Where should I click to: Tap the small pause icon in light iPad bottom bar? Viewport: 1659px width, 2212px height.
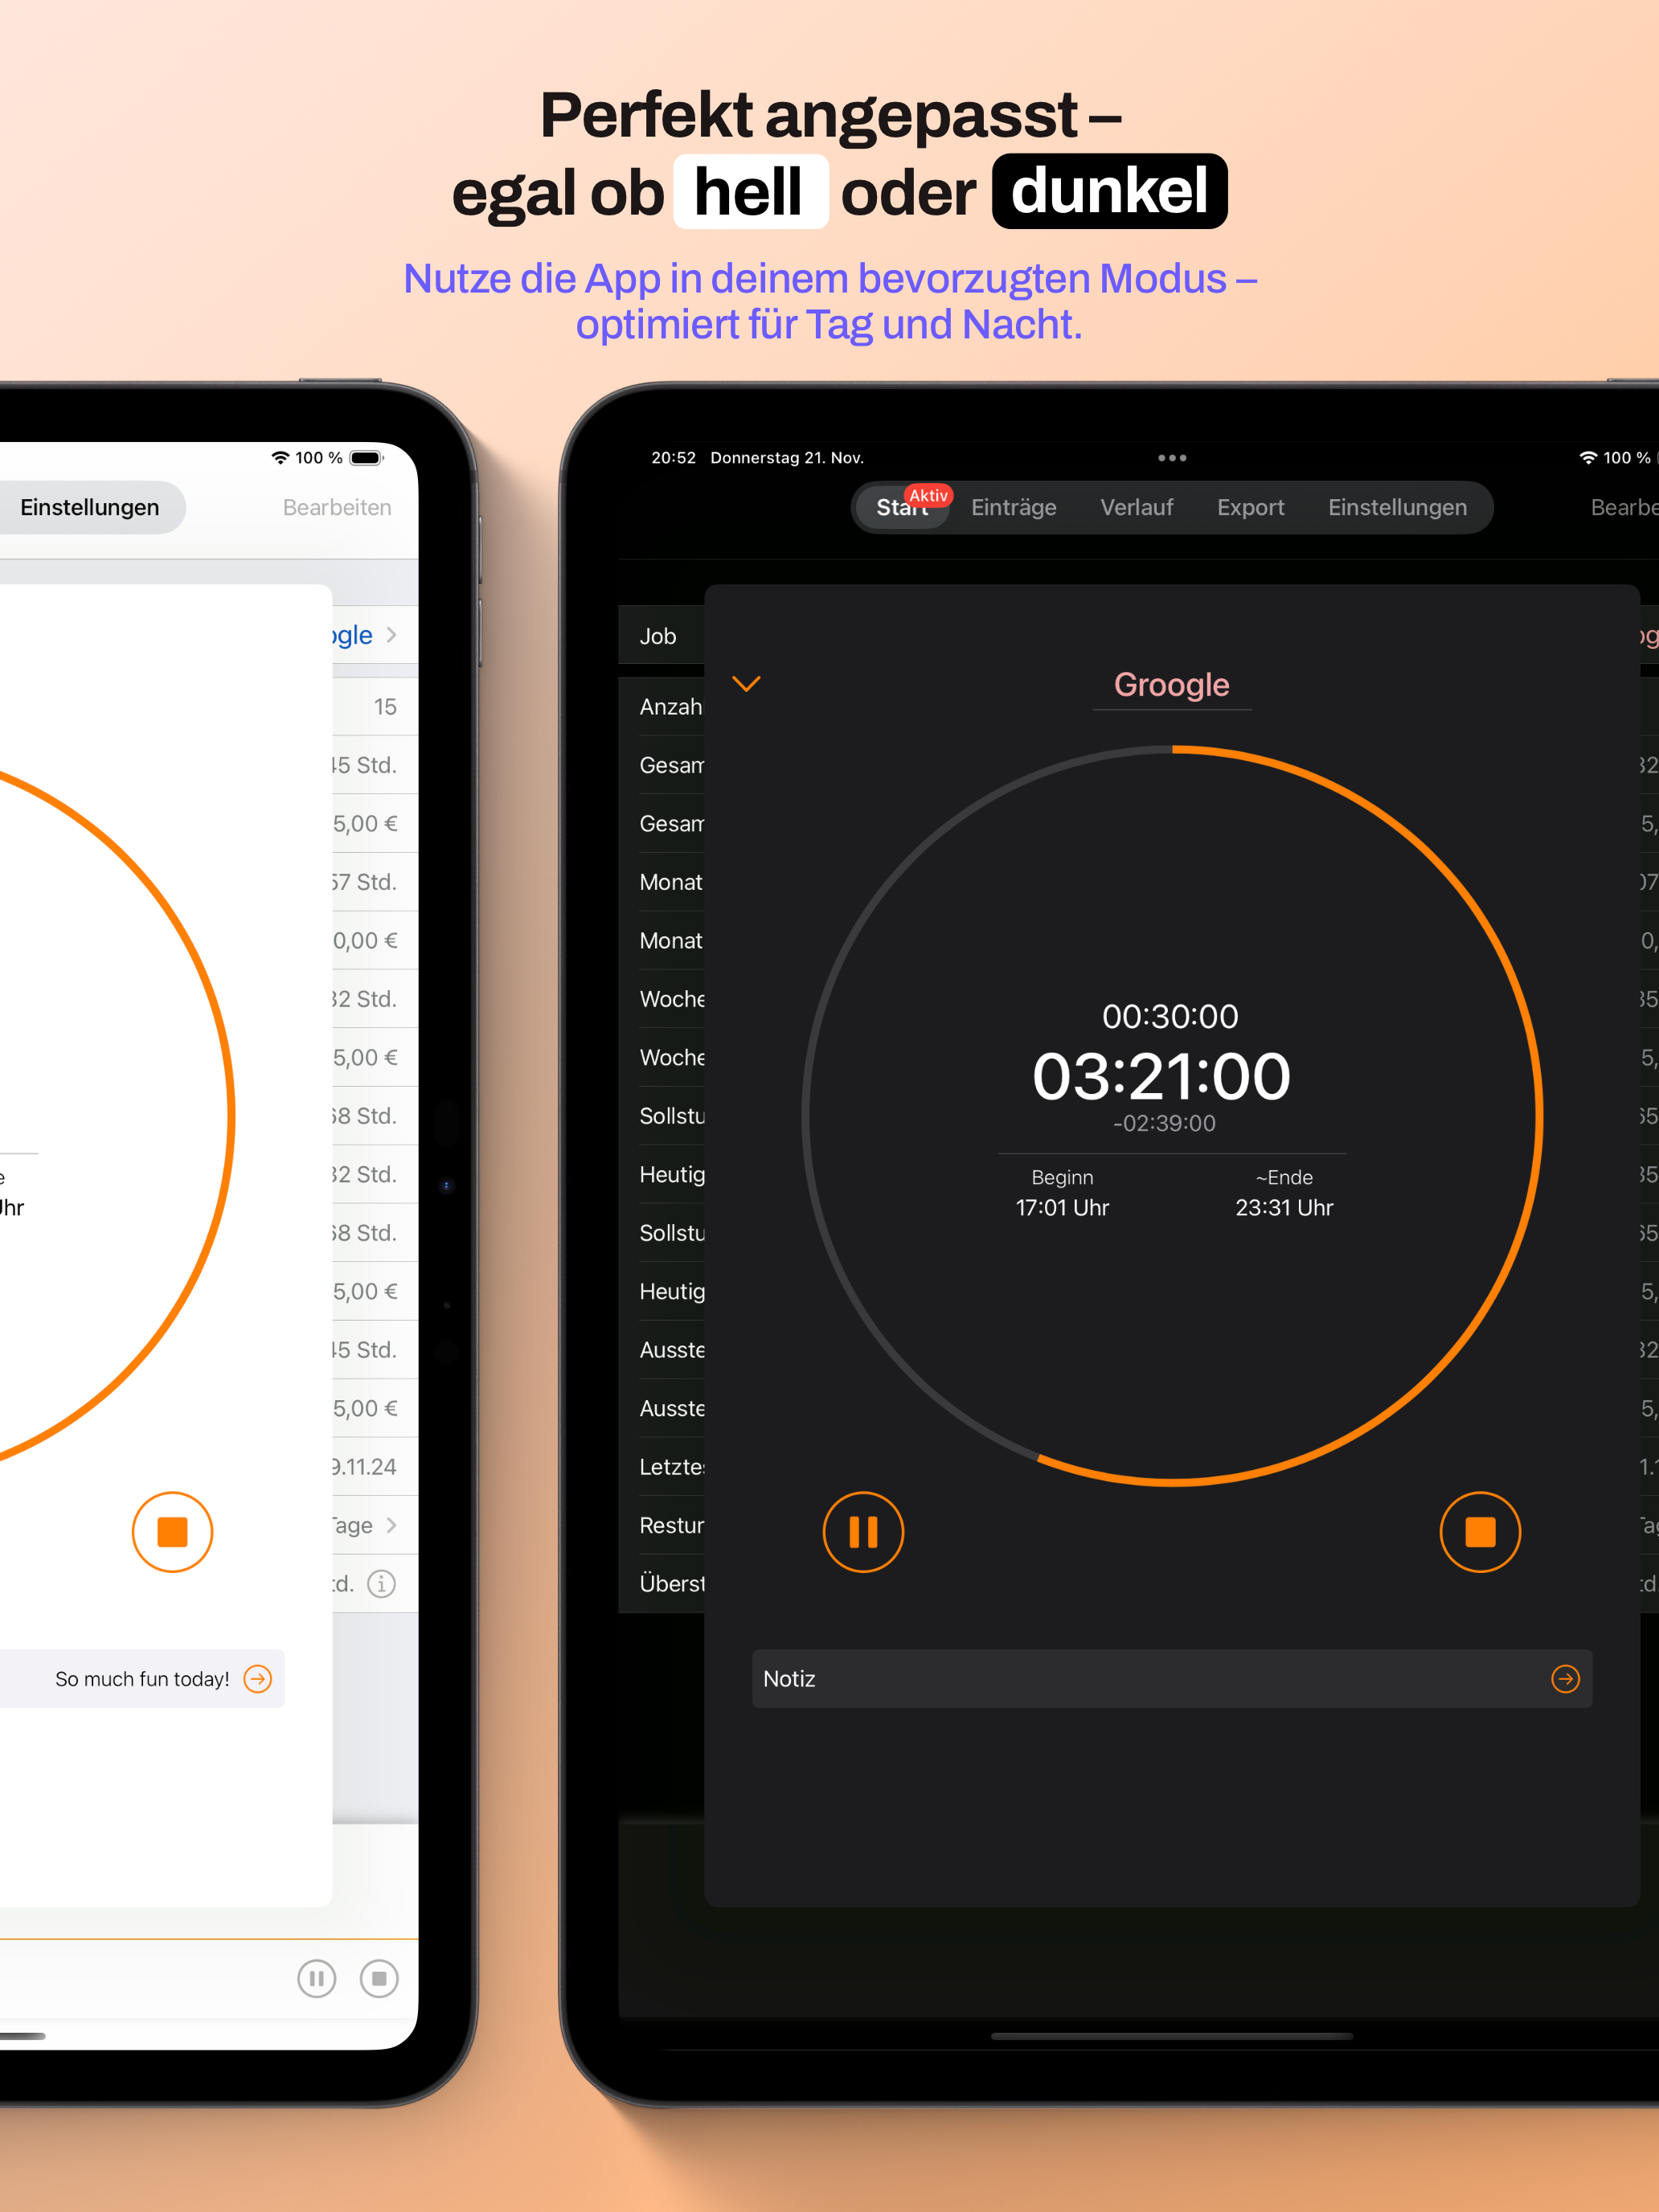tap(316, 1978)
